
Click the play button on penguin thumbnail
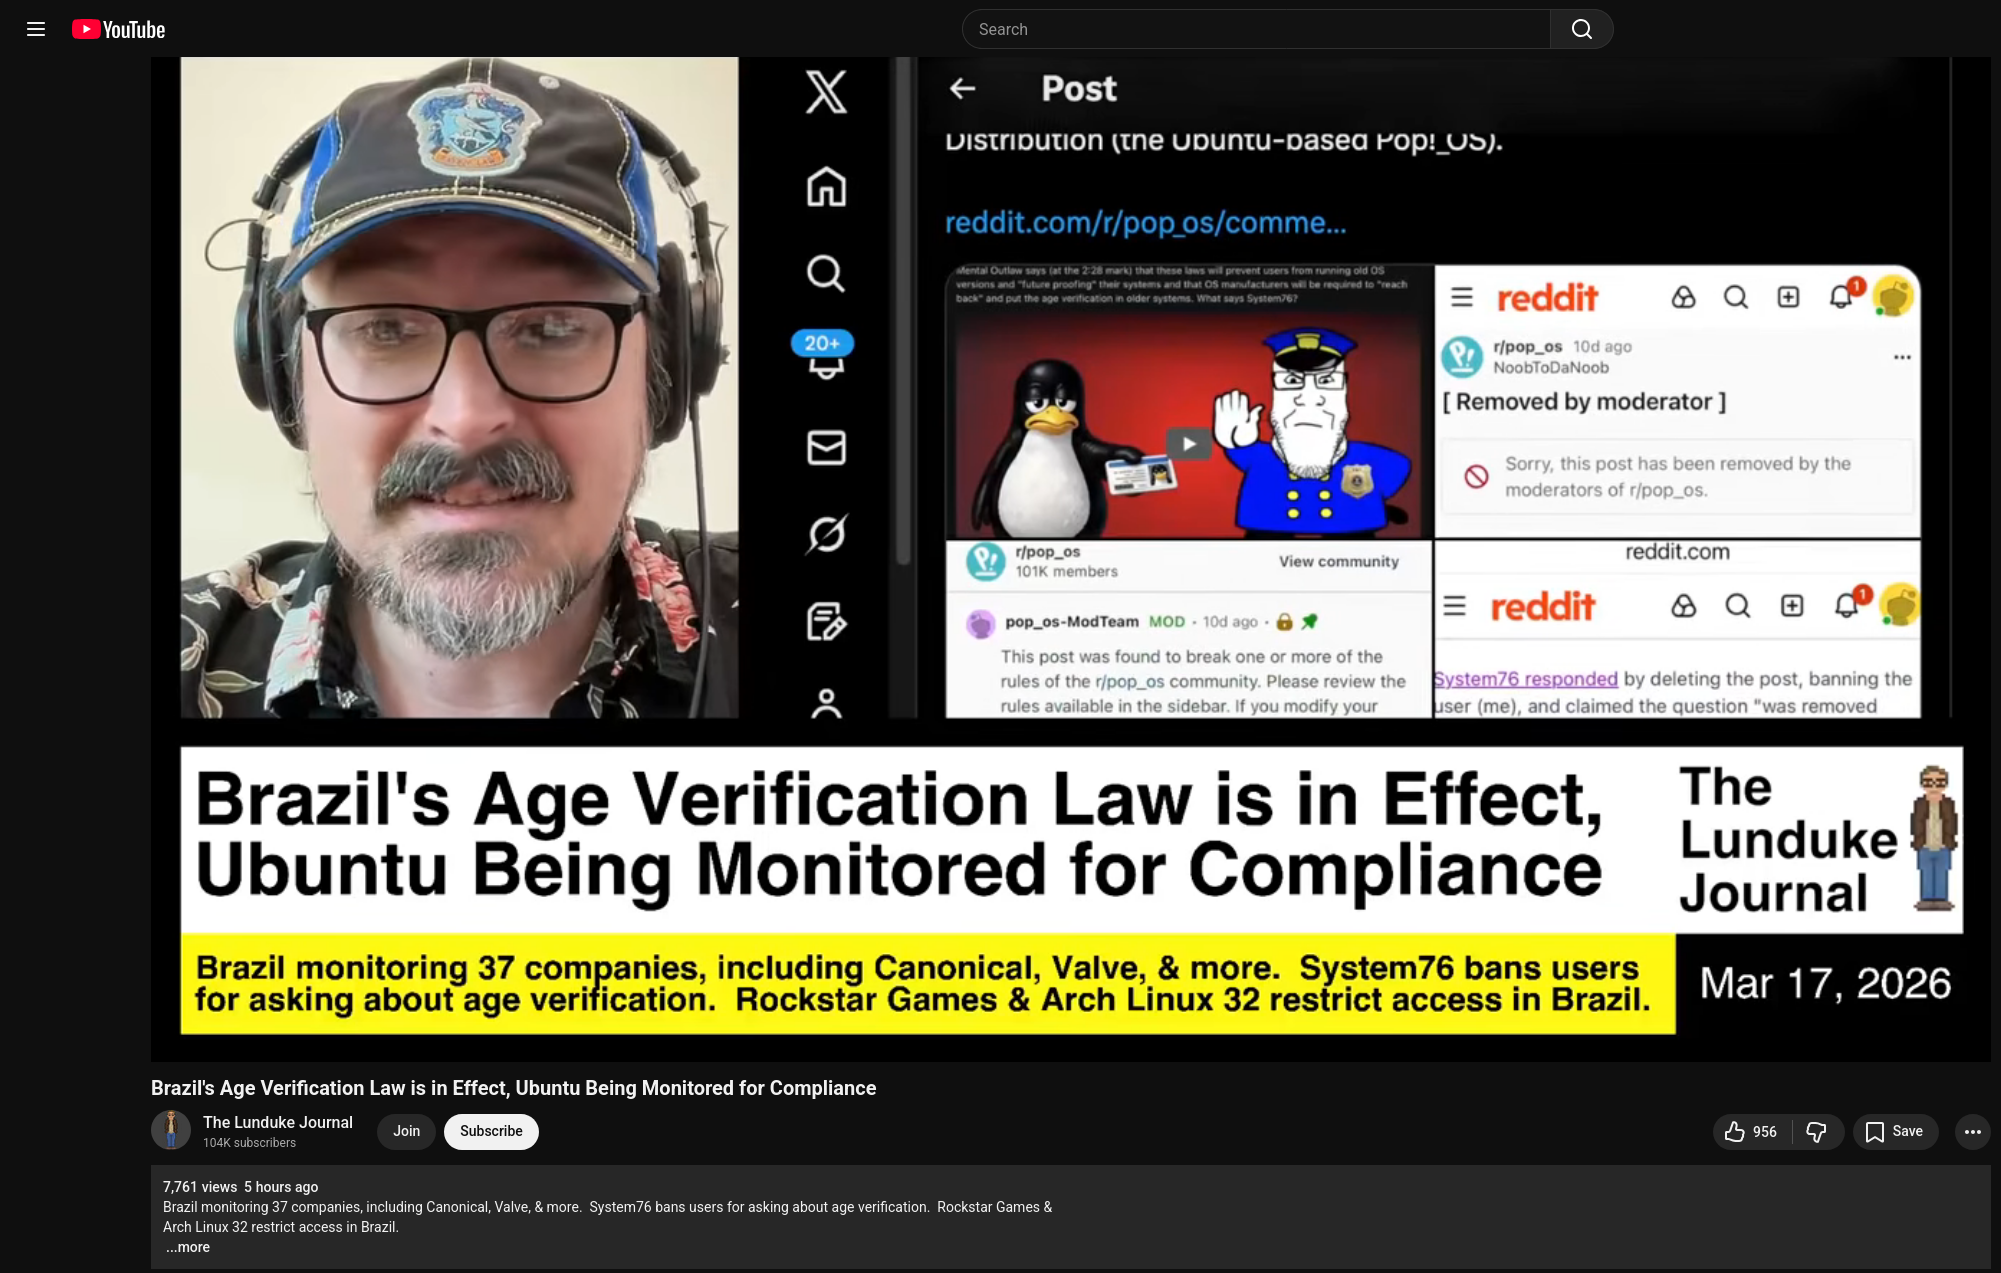click(1188, 443)
